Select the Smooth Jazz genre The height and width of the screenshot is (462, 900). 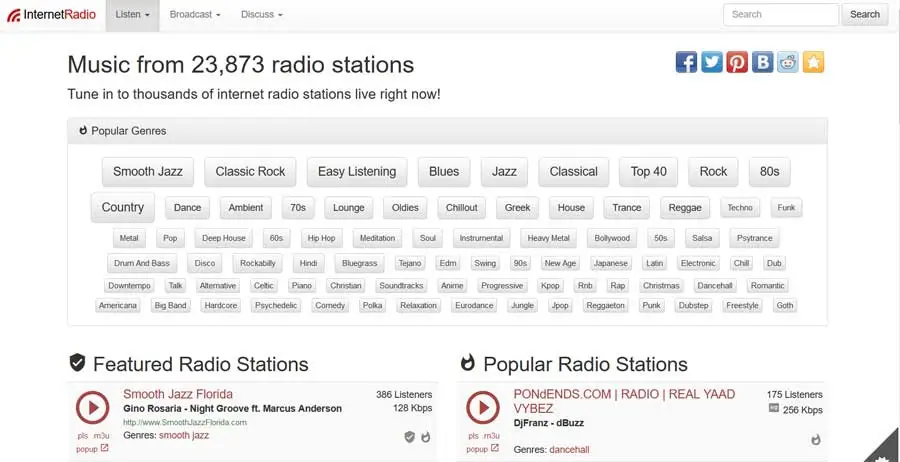point(148,172)
